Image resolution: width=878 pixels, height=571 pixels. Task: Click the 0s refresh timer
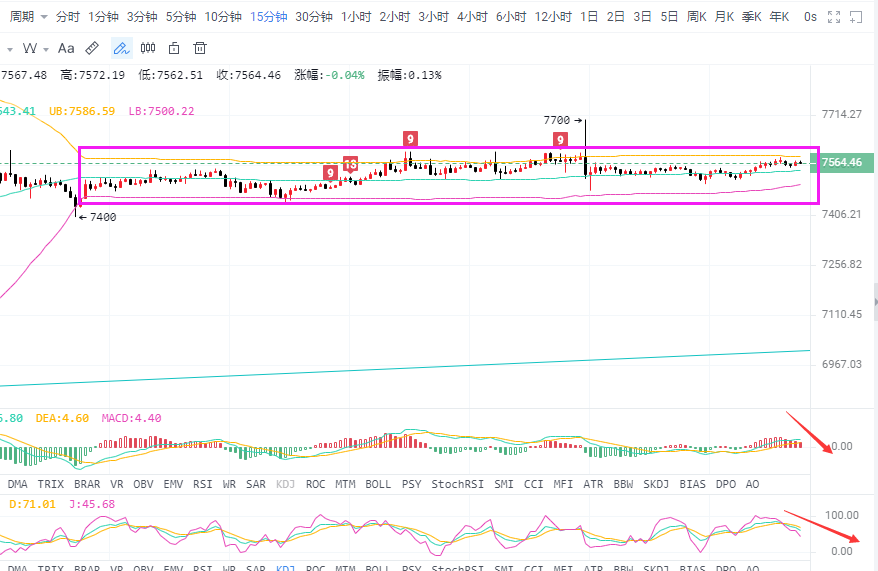810,17
